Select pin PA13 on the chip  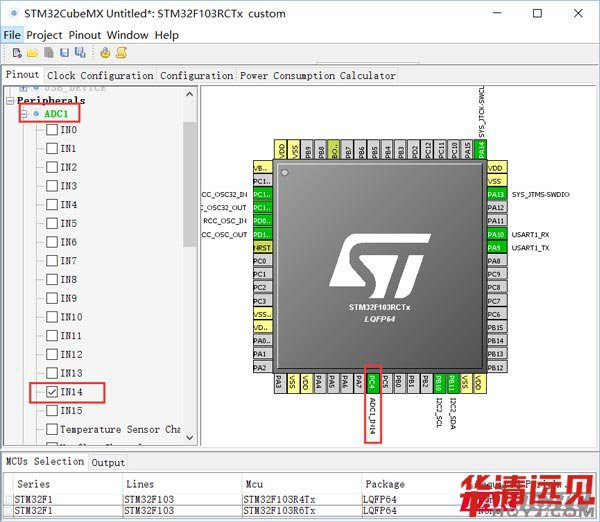pos(497,194)
